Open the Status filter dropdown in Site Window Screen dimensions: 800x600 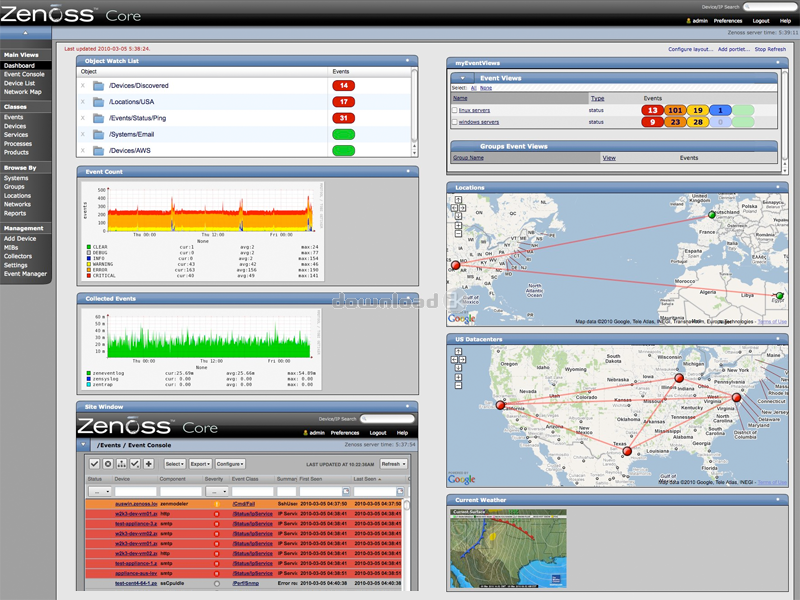pyautogui.click(x=100, y=491)
